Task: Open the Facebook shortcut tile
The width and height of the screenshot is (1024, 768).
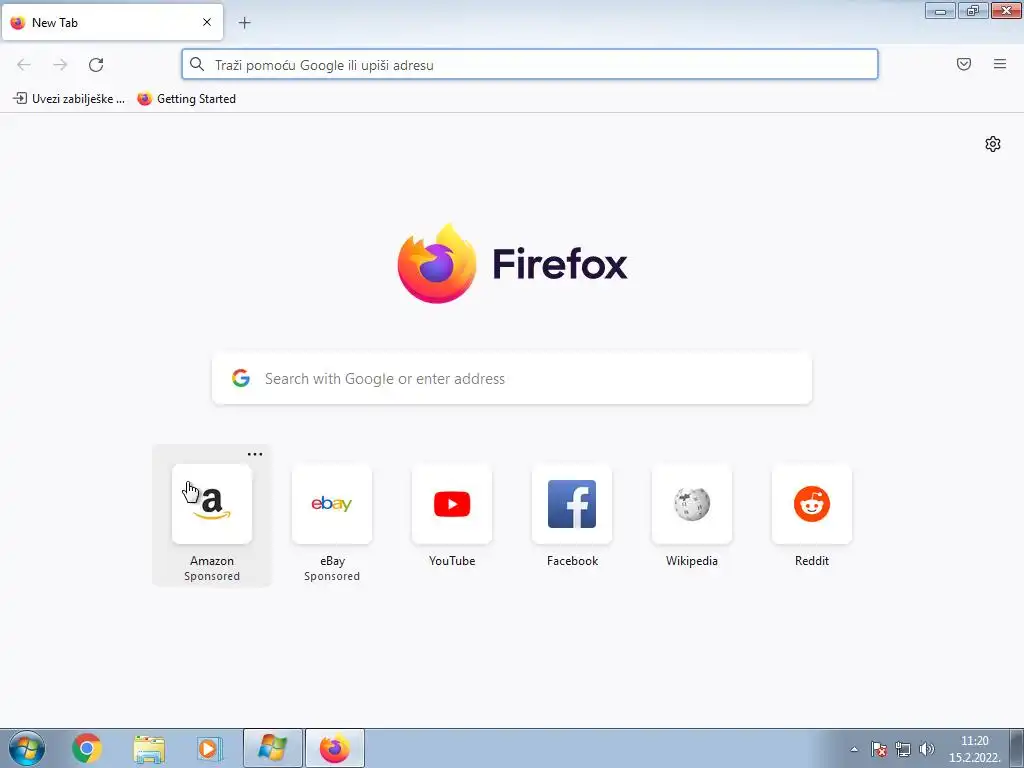Action: pos(572,504)
